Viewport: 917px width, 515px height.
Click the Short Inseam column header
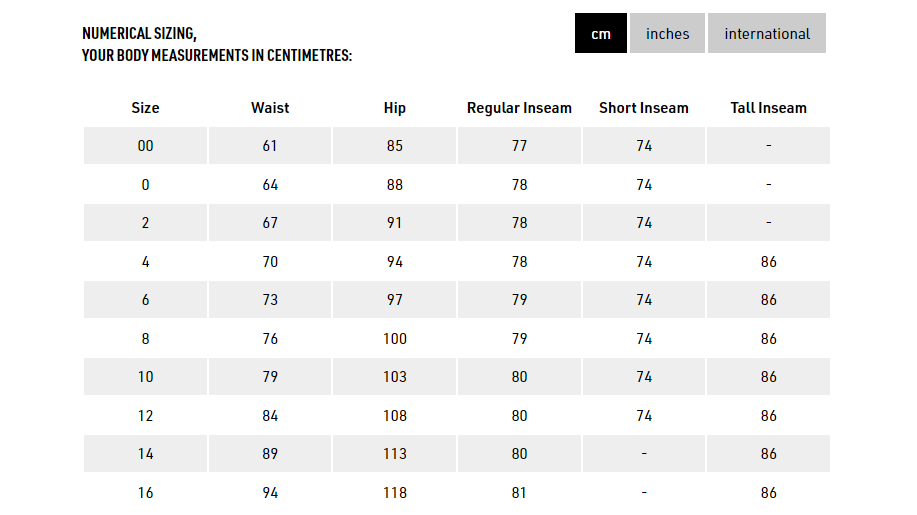coord(644,108)
